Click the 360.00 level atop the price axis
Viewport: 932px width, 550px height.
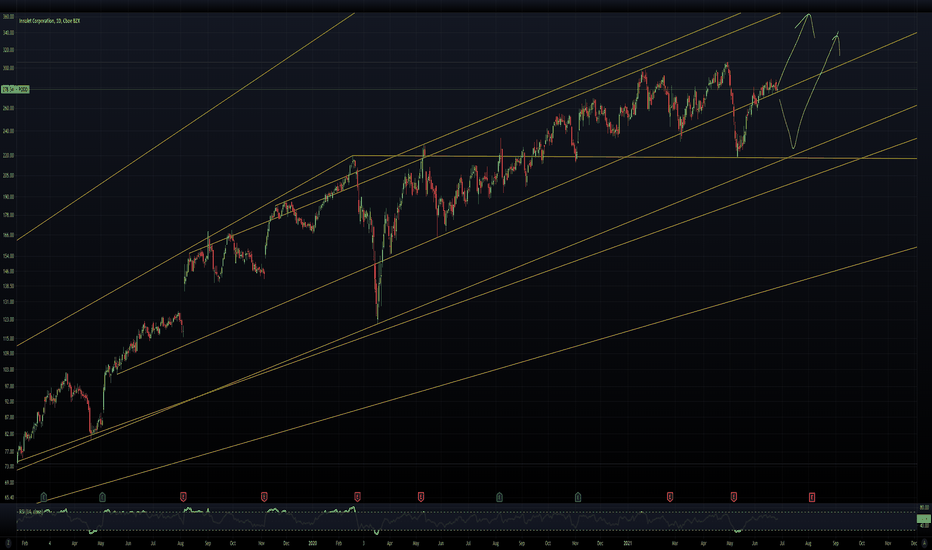click(8, 17)
